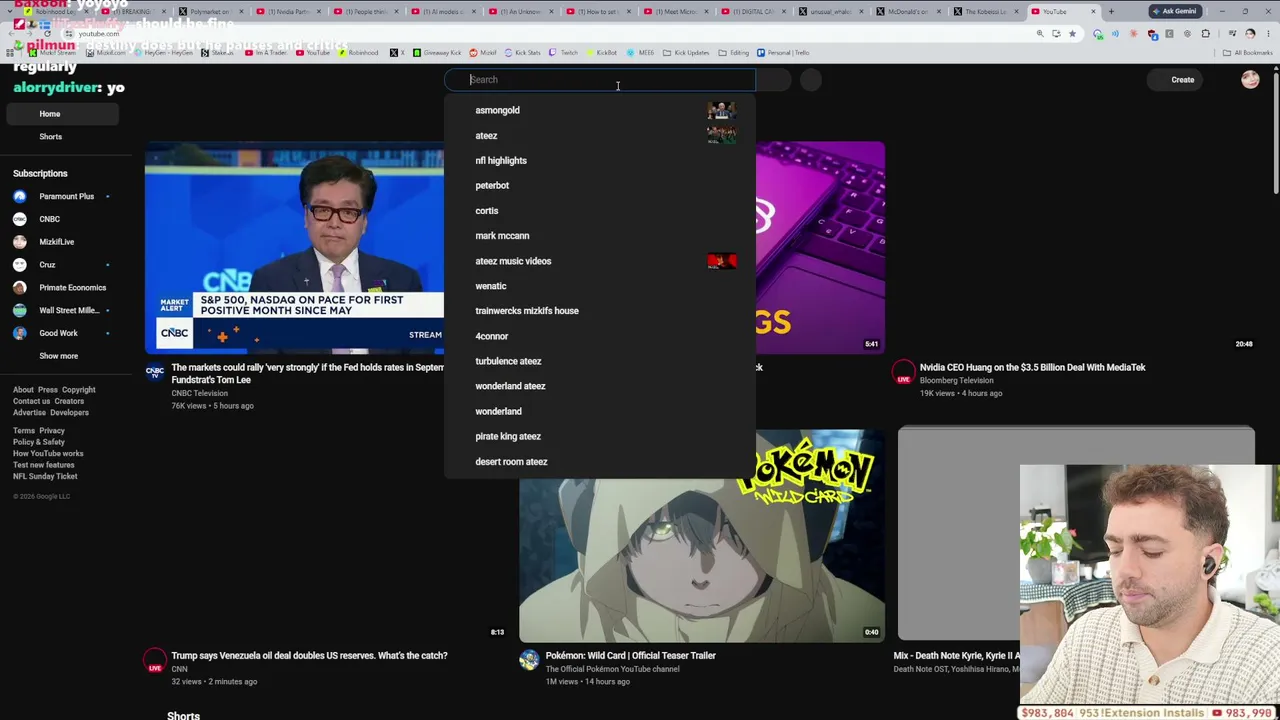Screen dimensions: 1280x720
Task: Open the CNN live channel avatar
Action: pyautogui.click(x=155, y=660)
